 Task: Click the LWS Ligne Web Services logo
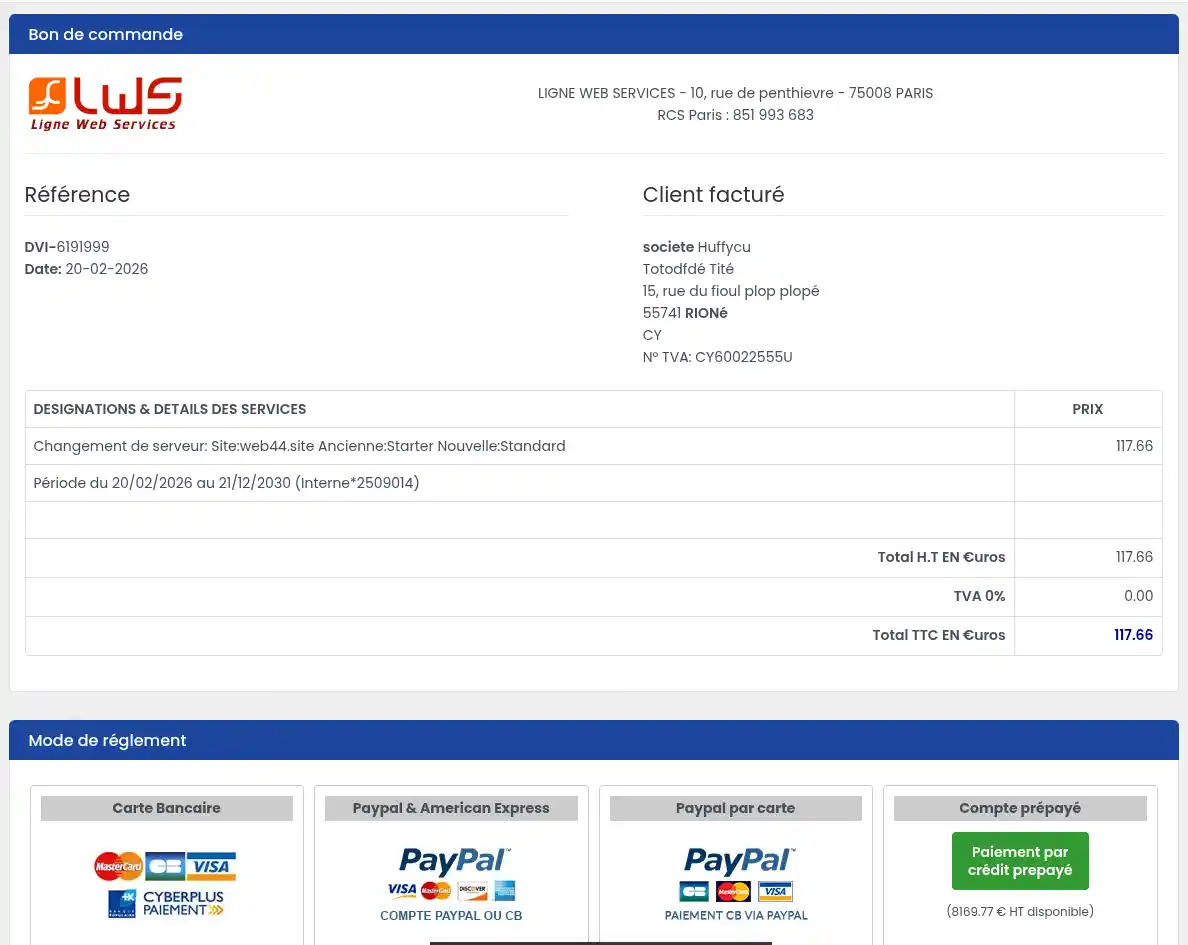105,104
